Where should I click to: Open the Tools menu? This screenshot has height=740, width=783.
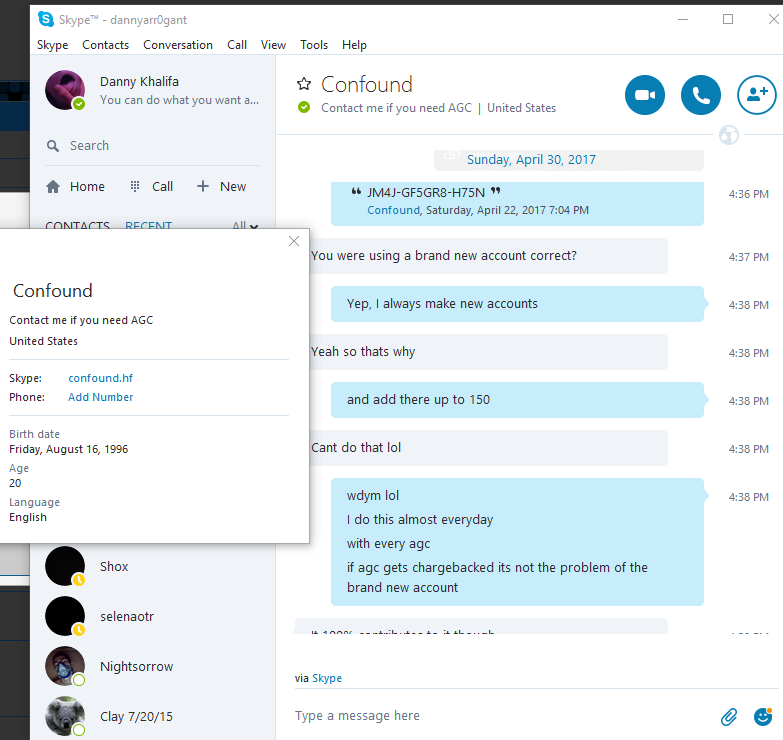(x=314, y=45)
